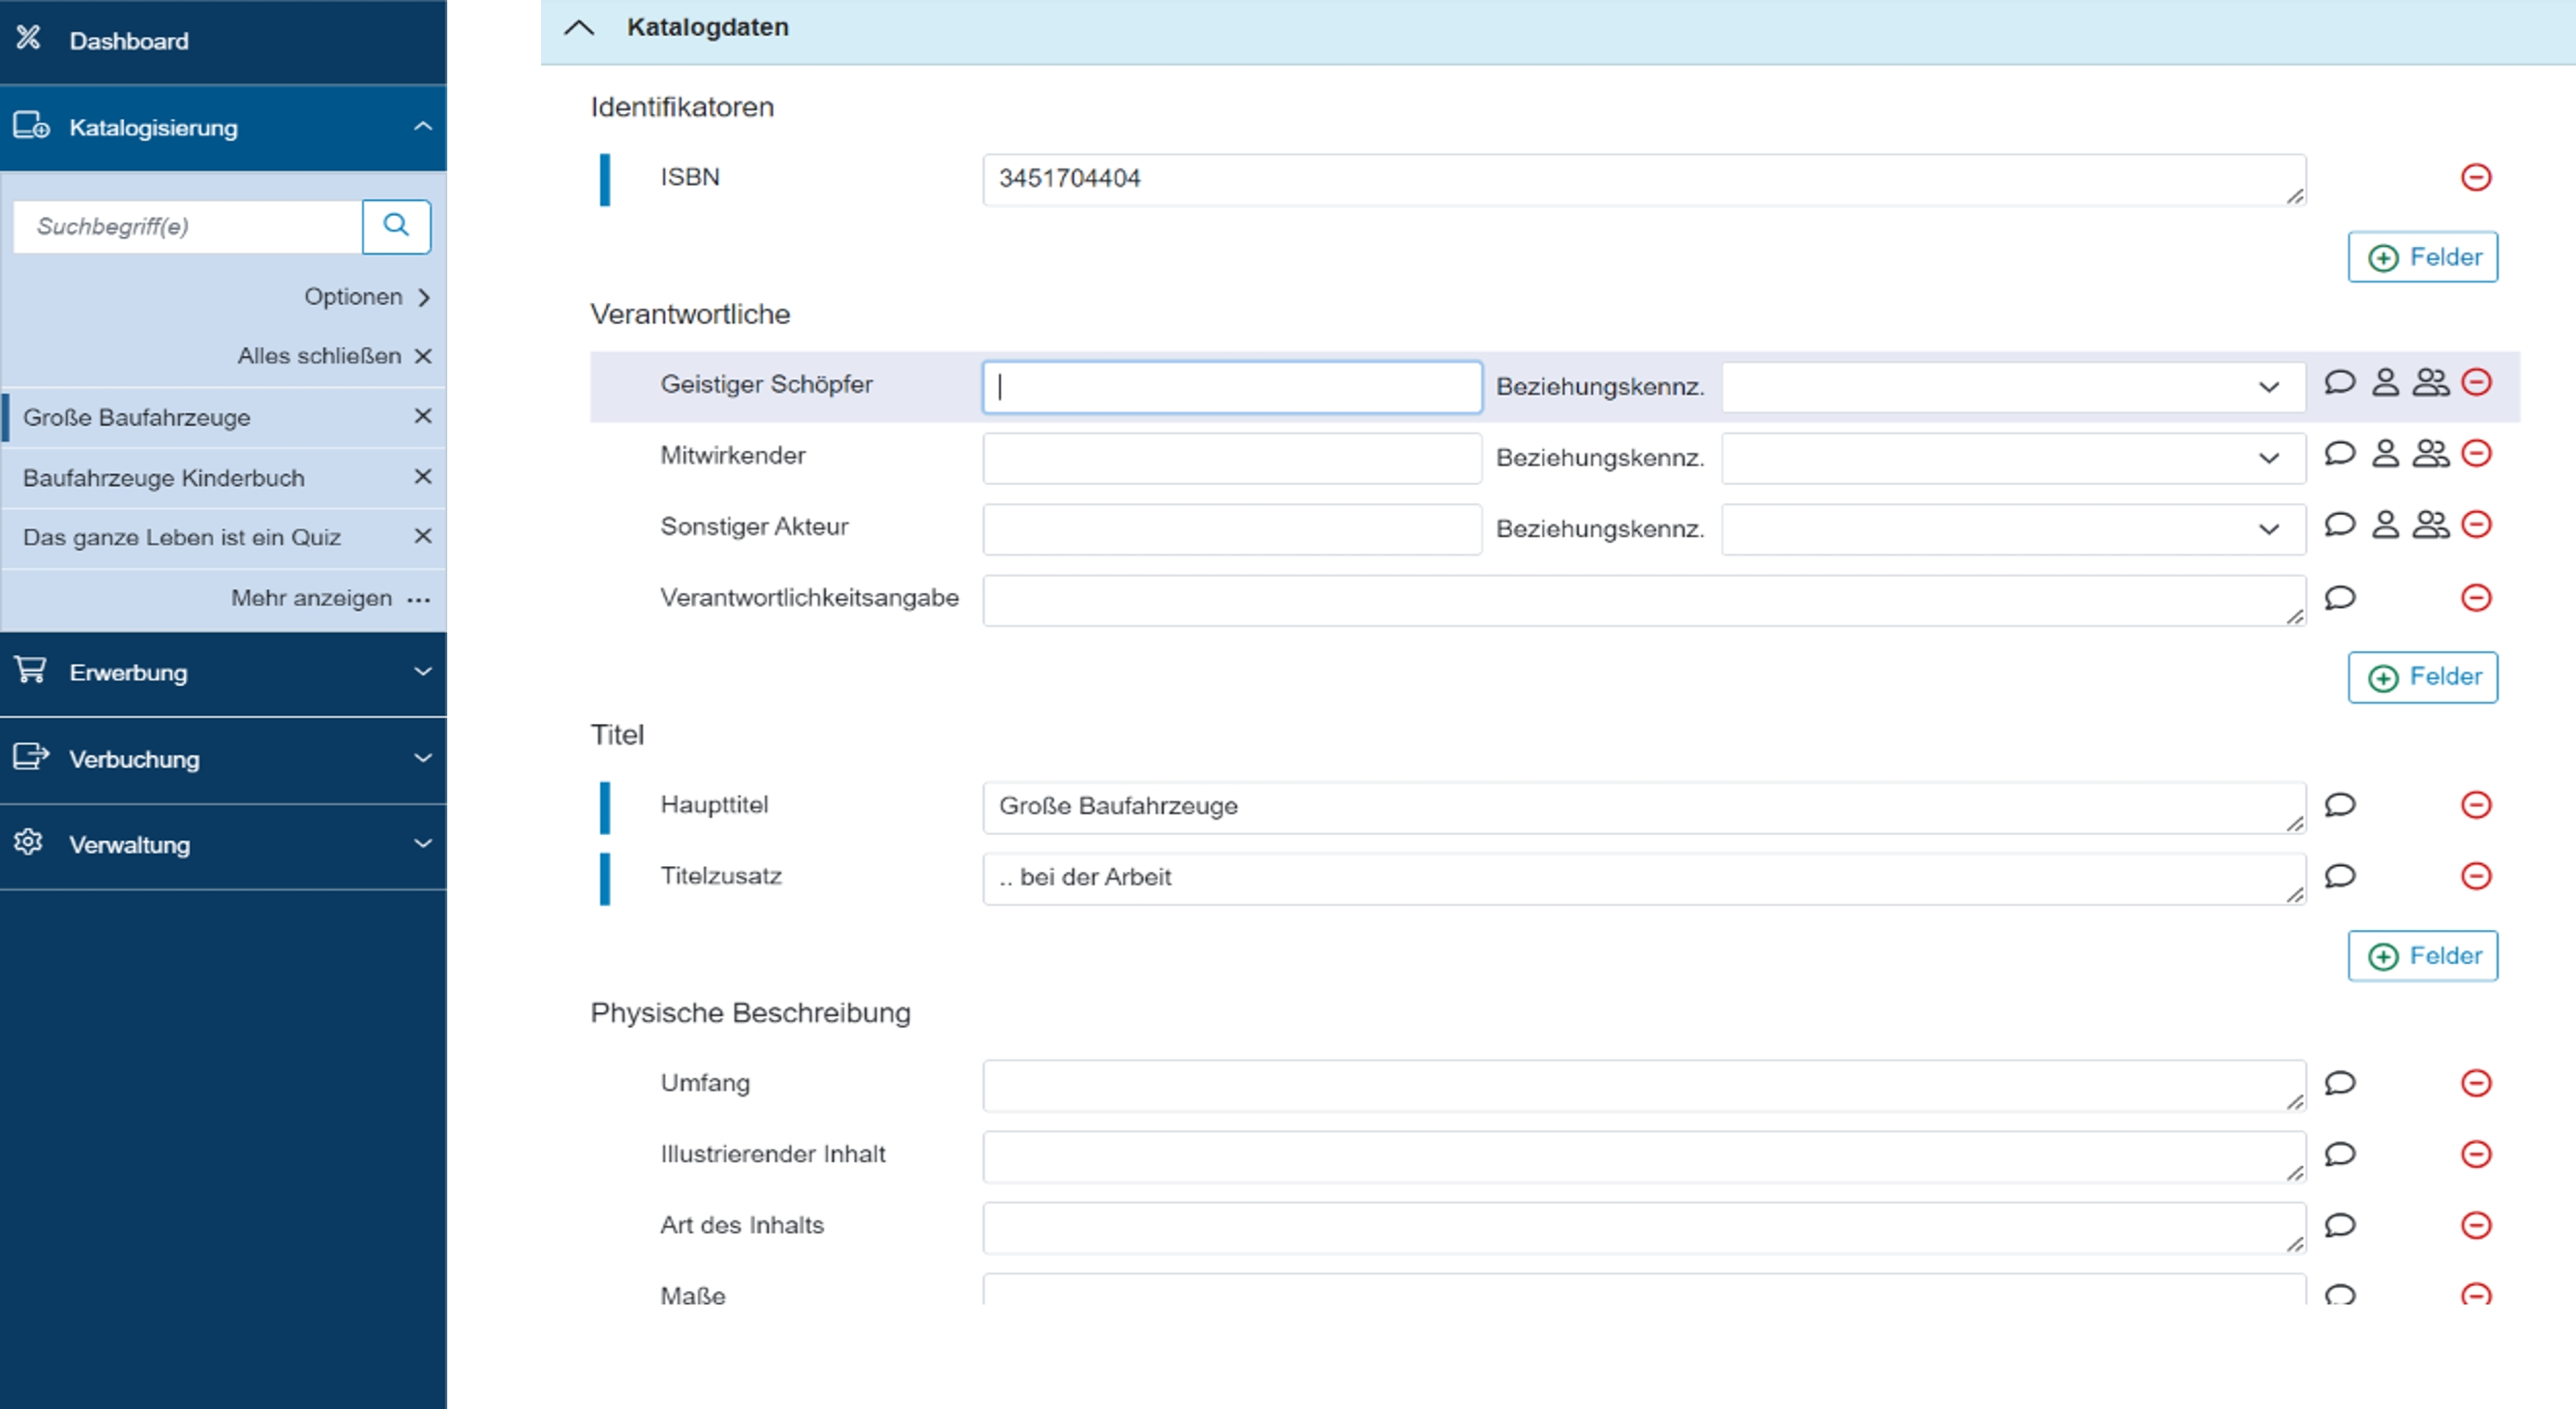Screen dimensions: 2576x1409
Task: Open comment bubble for Umfang field
Action: [2339, 1083]
